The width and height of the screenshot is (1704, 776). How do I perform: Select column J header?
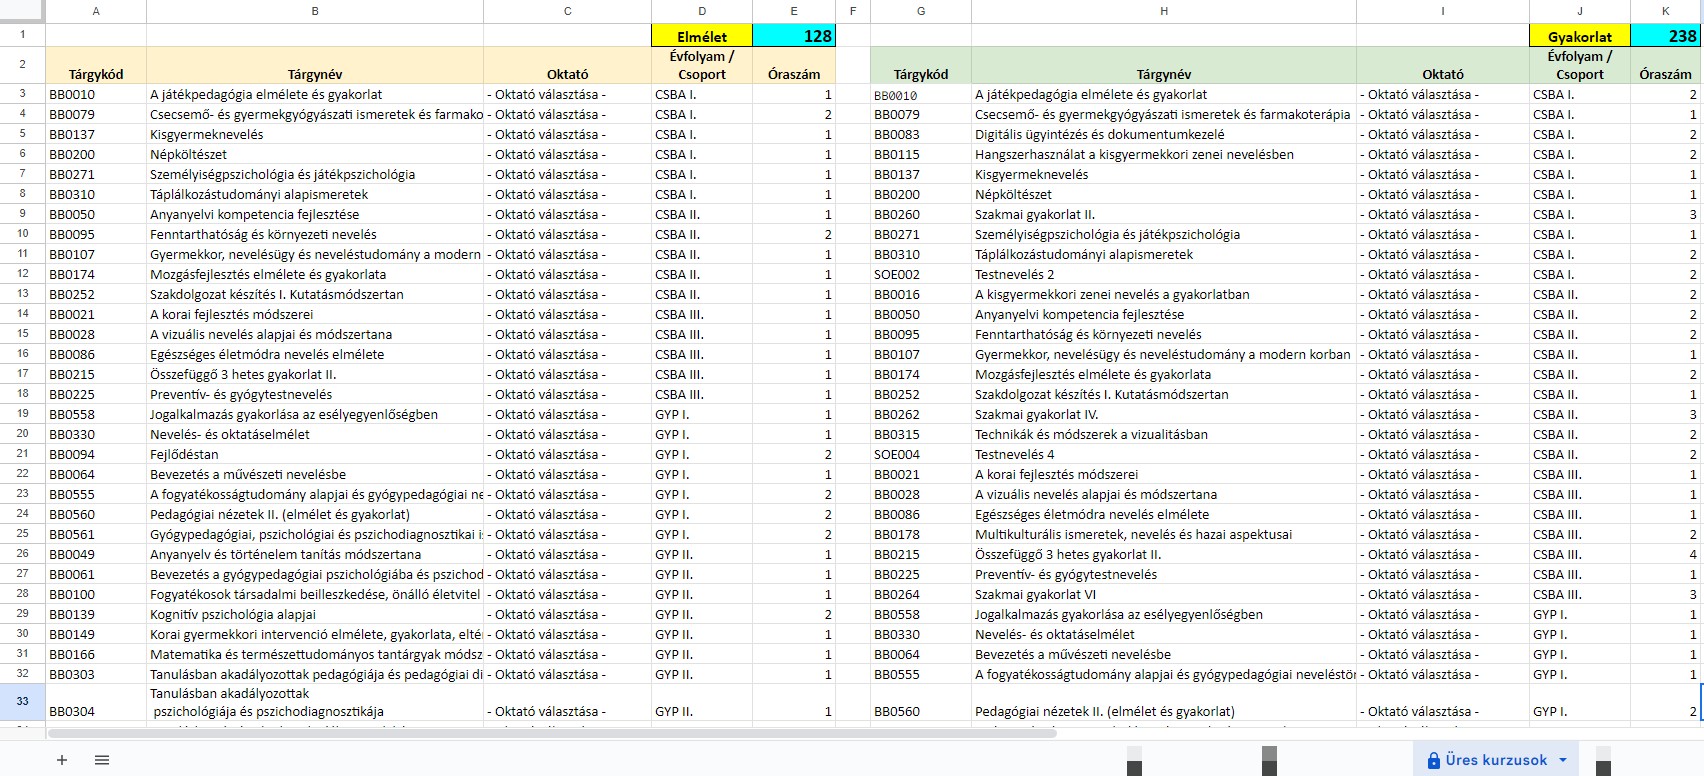click(x=1580, y=11)
